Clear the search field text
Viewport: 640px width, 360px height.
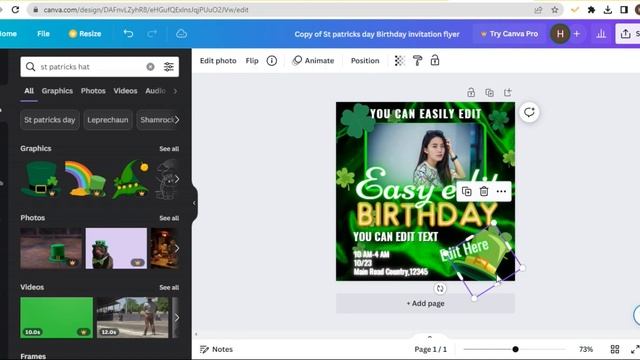(150, 67)
